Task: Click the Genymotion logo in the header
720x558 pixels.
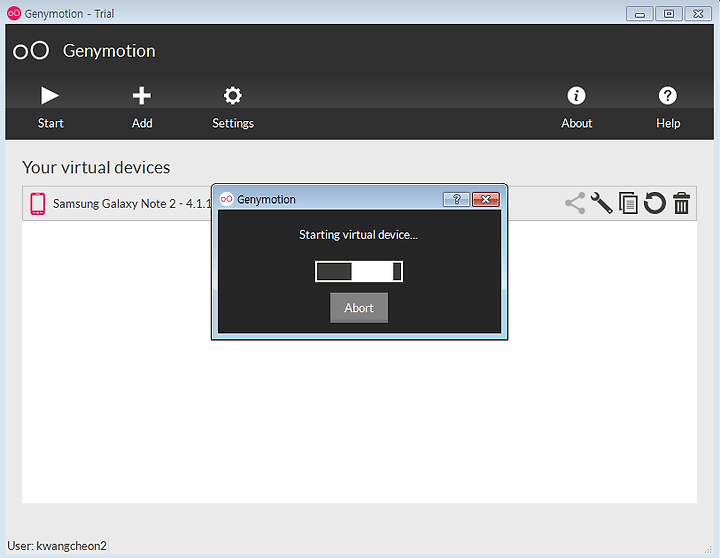Action: (31, 51)
